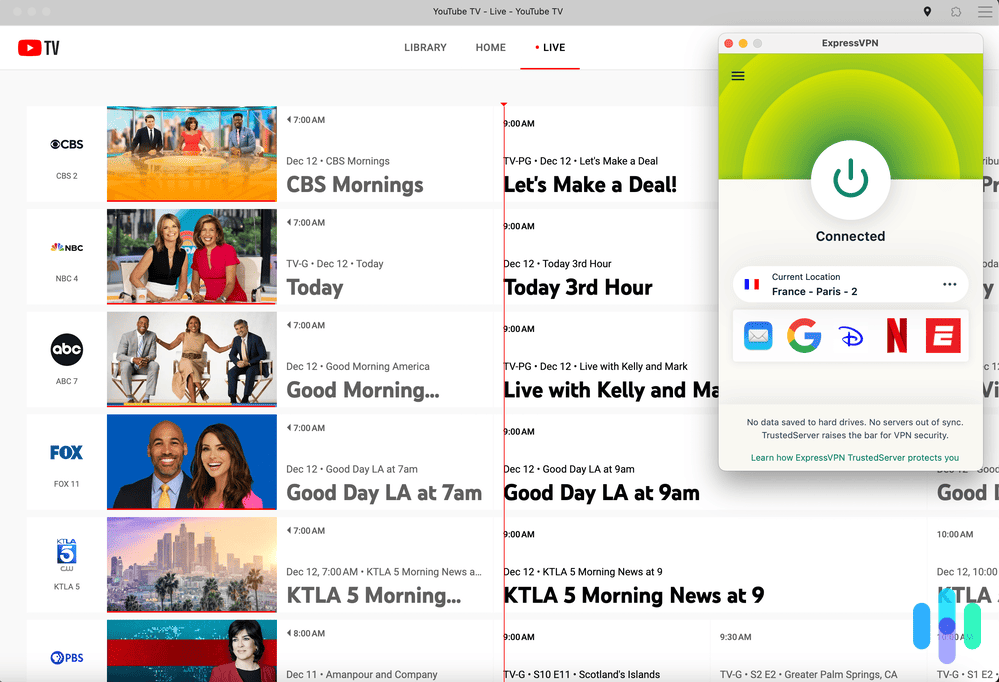Screen dimensions: 999x682
Task: Click the YouTube TV logo
Action: click(x=38, y=47)
